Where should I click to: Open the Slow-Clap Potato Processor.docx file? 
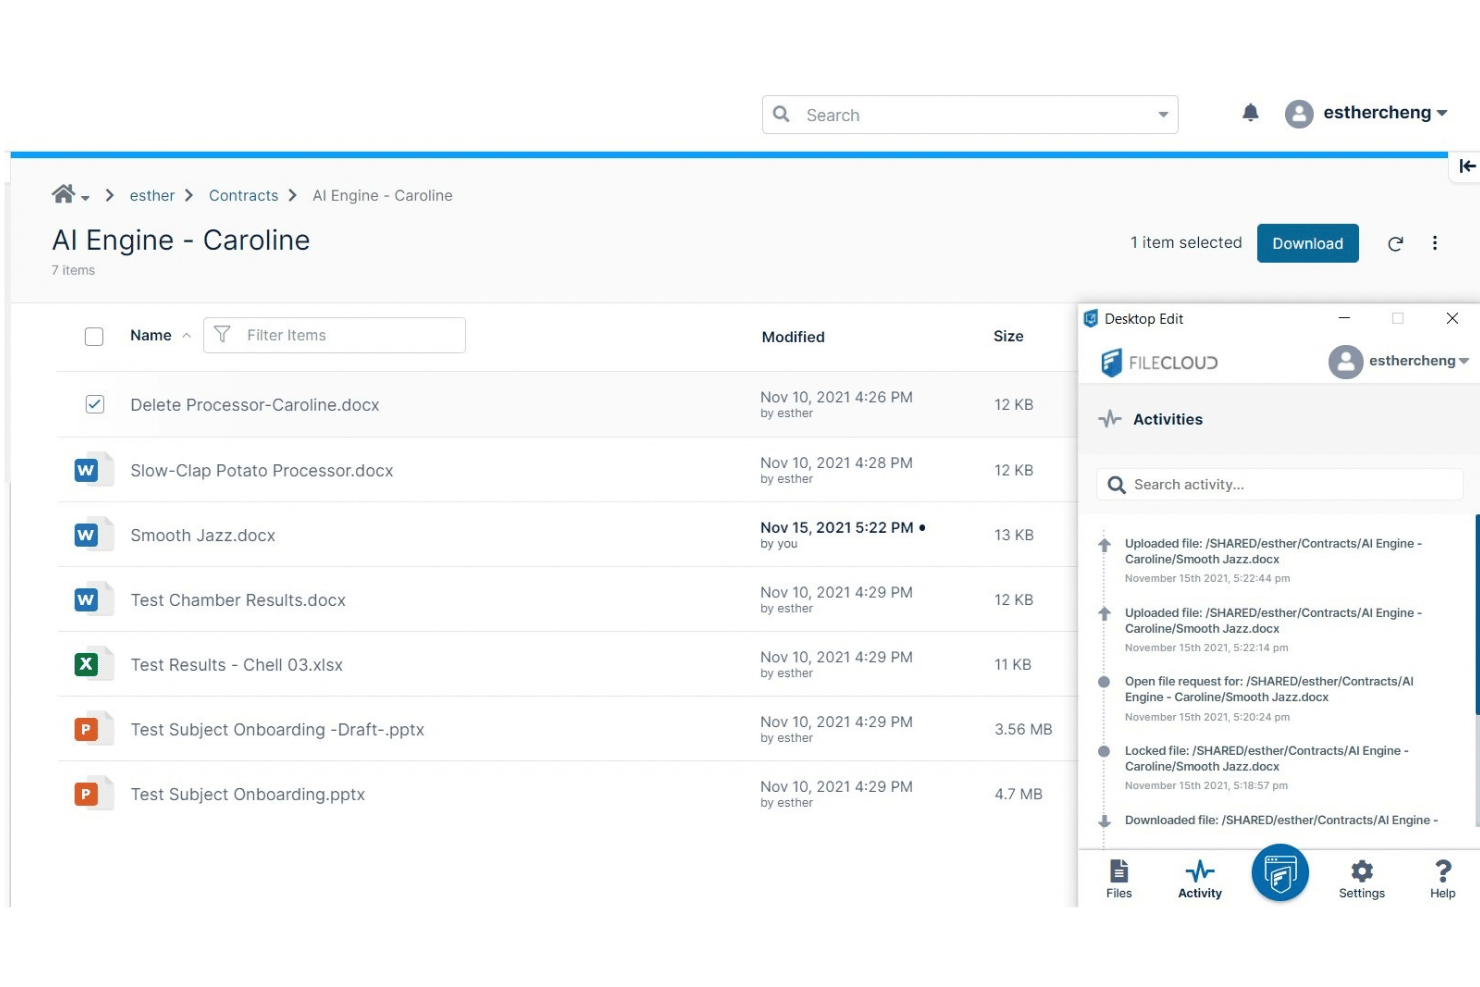point(262,470)
